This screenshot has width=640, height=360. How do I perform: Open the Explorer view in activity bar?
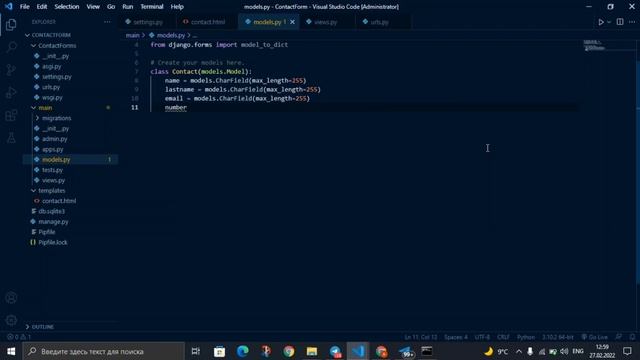point(11,25)
